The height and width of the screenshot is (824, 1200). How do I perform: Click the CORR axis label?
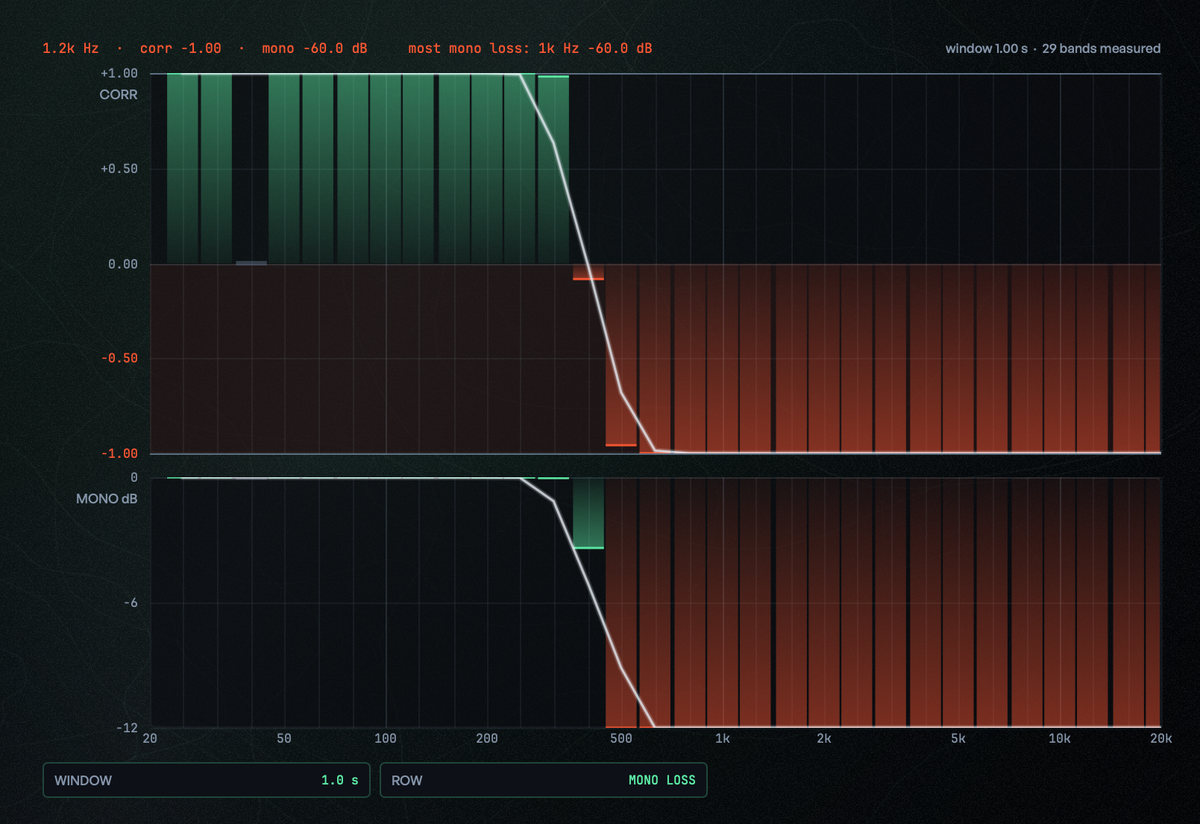[118, 95]
